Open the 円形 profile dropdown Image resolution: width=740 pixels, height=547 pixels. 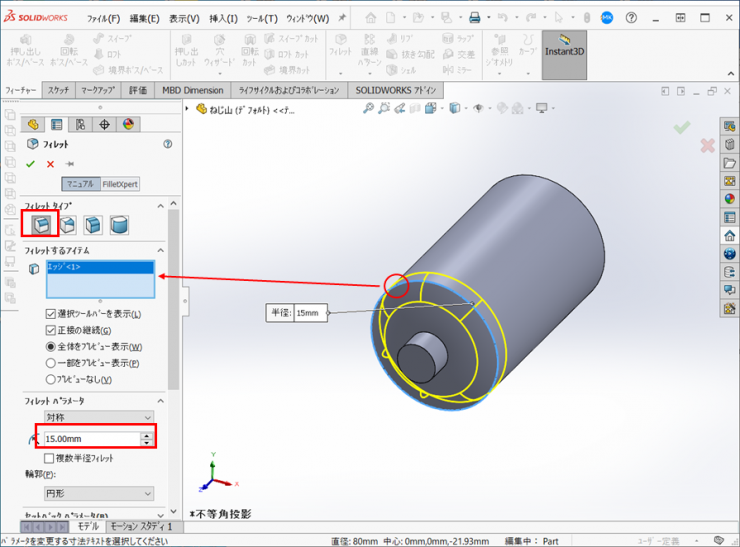99,493
